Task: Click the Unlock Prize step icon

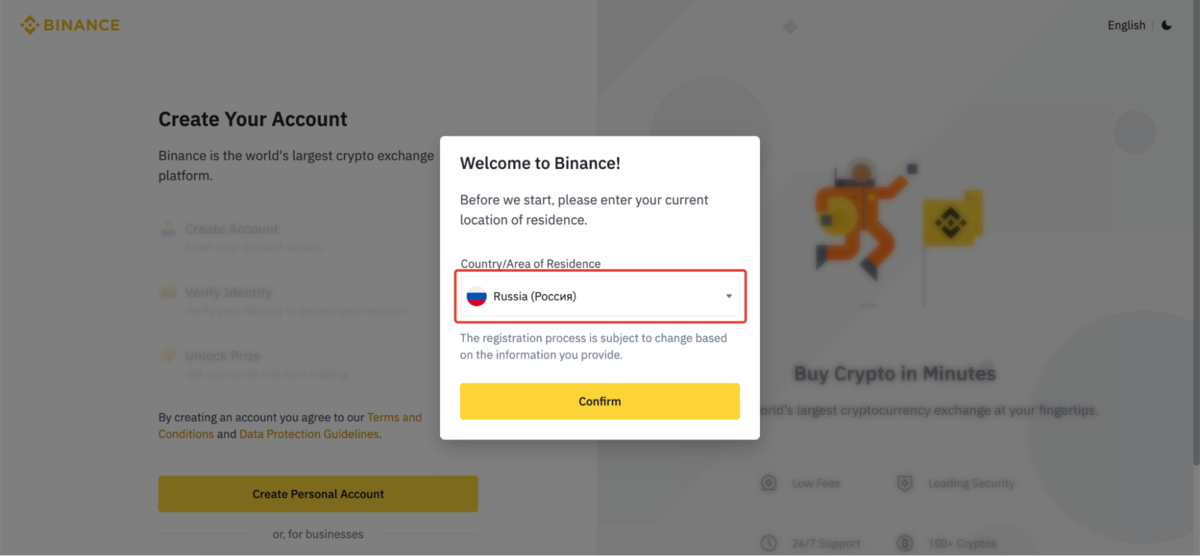Action: (x=169, y=356)
